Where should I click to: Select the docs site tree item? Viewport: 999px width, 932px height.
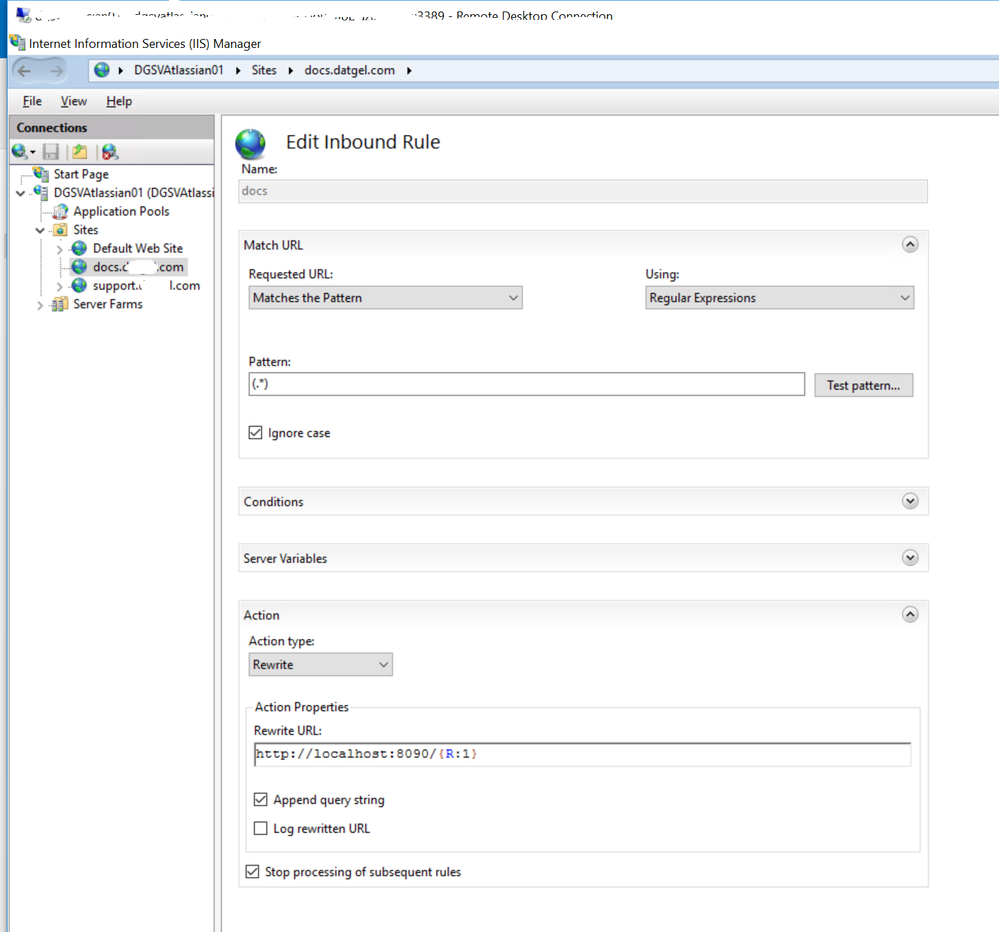pos(138,267)
